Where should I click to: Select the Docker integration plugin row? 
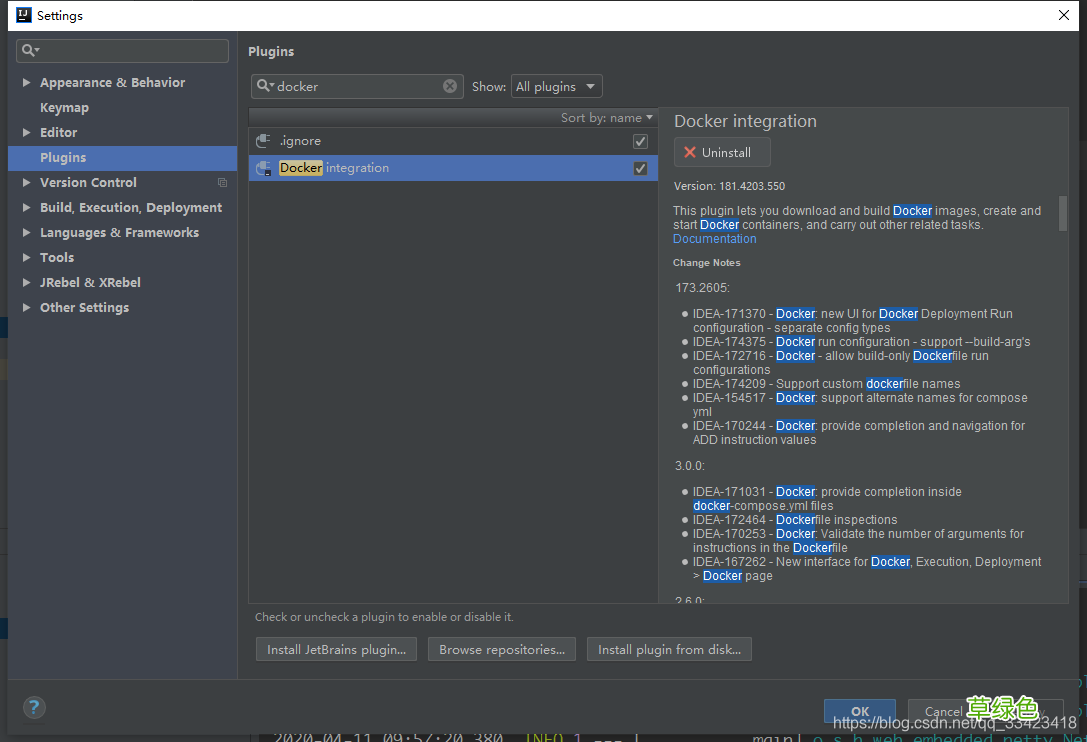(453, 168)
